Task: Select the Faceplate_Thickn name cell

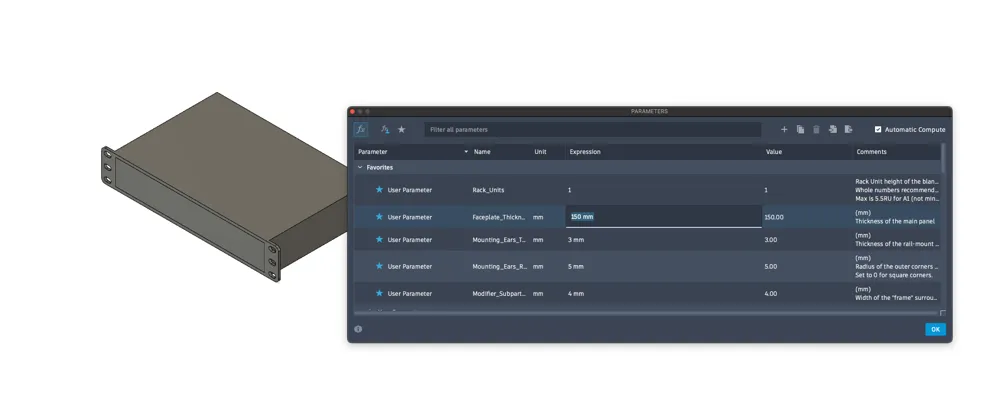Action: 499,217
